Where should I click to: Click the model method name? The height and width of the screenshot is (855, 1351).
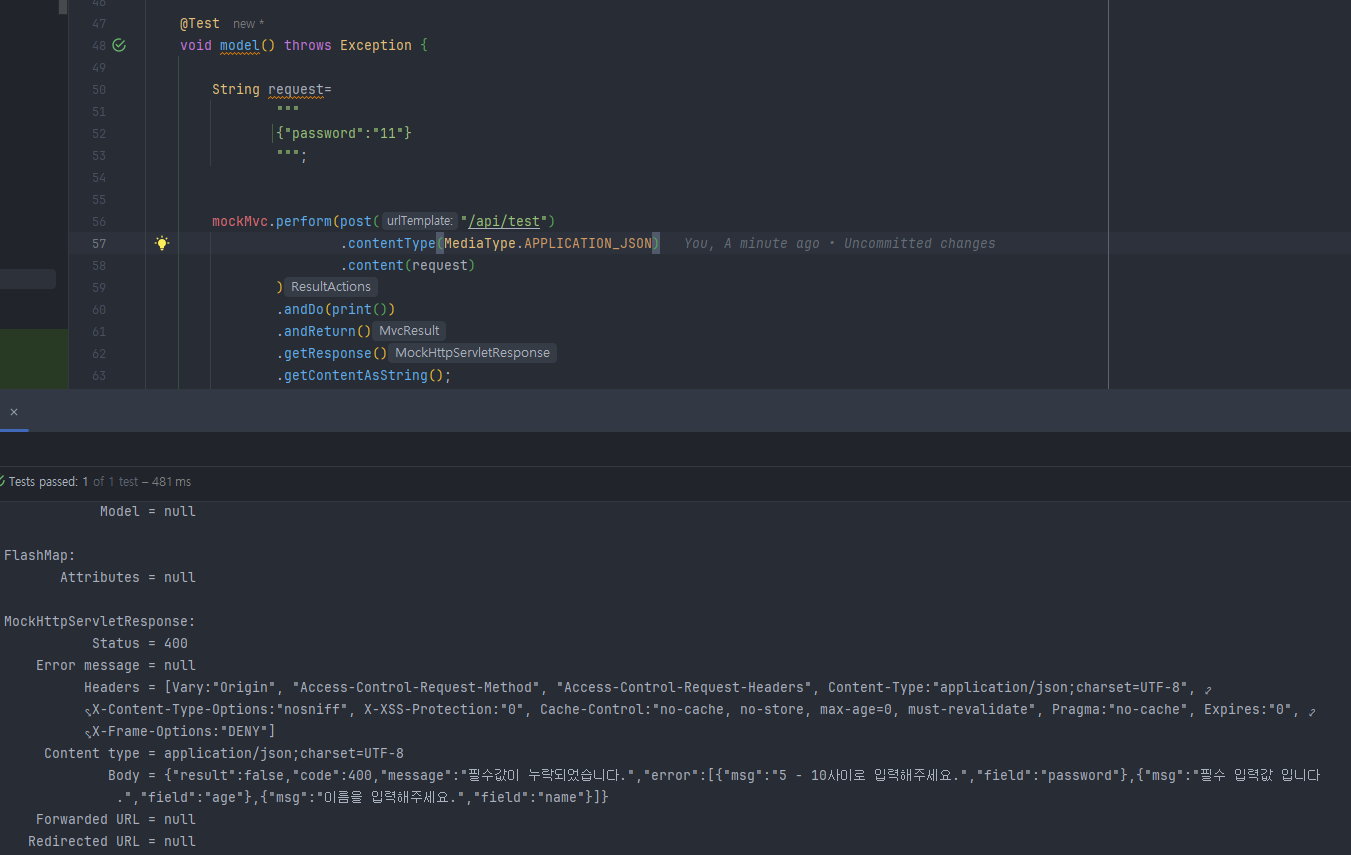coord(240,45)
